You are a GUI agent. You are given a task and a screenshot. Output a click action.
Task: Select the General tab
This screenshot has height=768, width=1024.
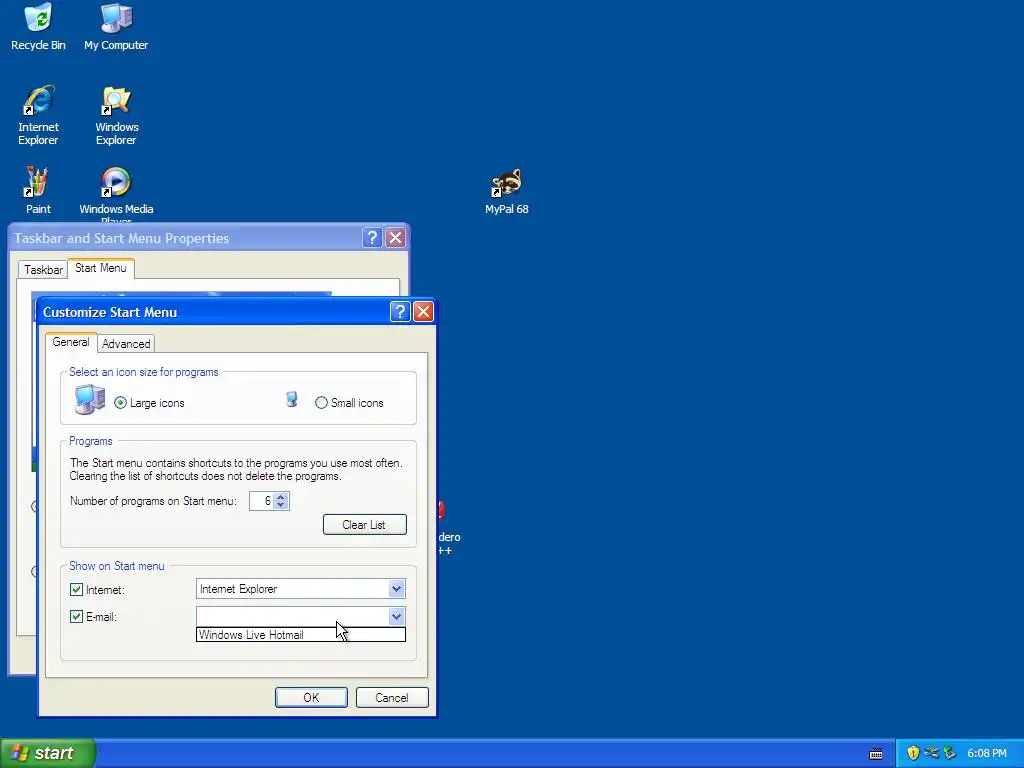71,342
